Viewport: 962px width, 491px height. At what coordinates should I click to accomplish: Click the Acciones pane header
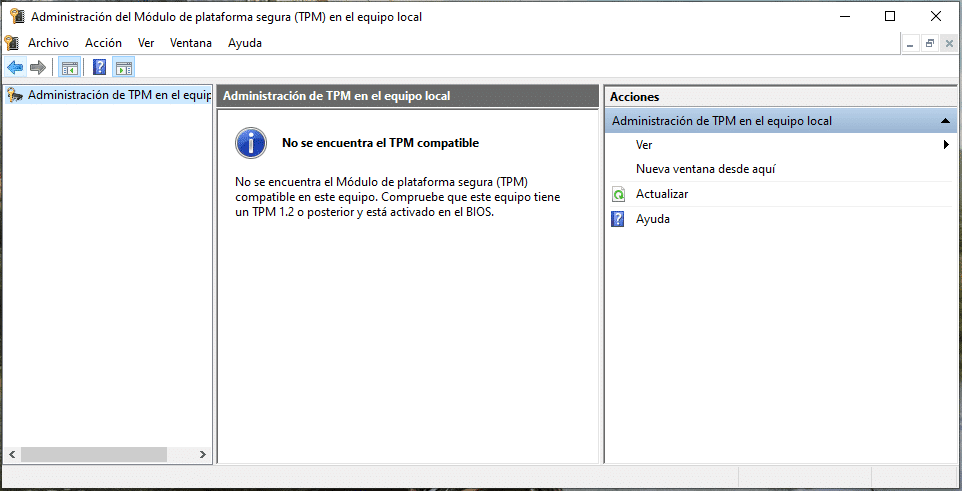click(781, 97)
